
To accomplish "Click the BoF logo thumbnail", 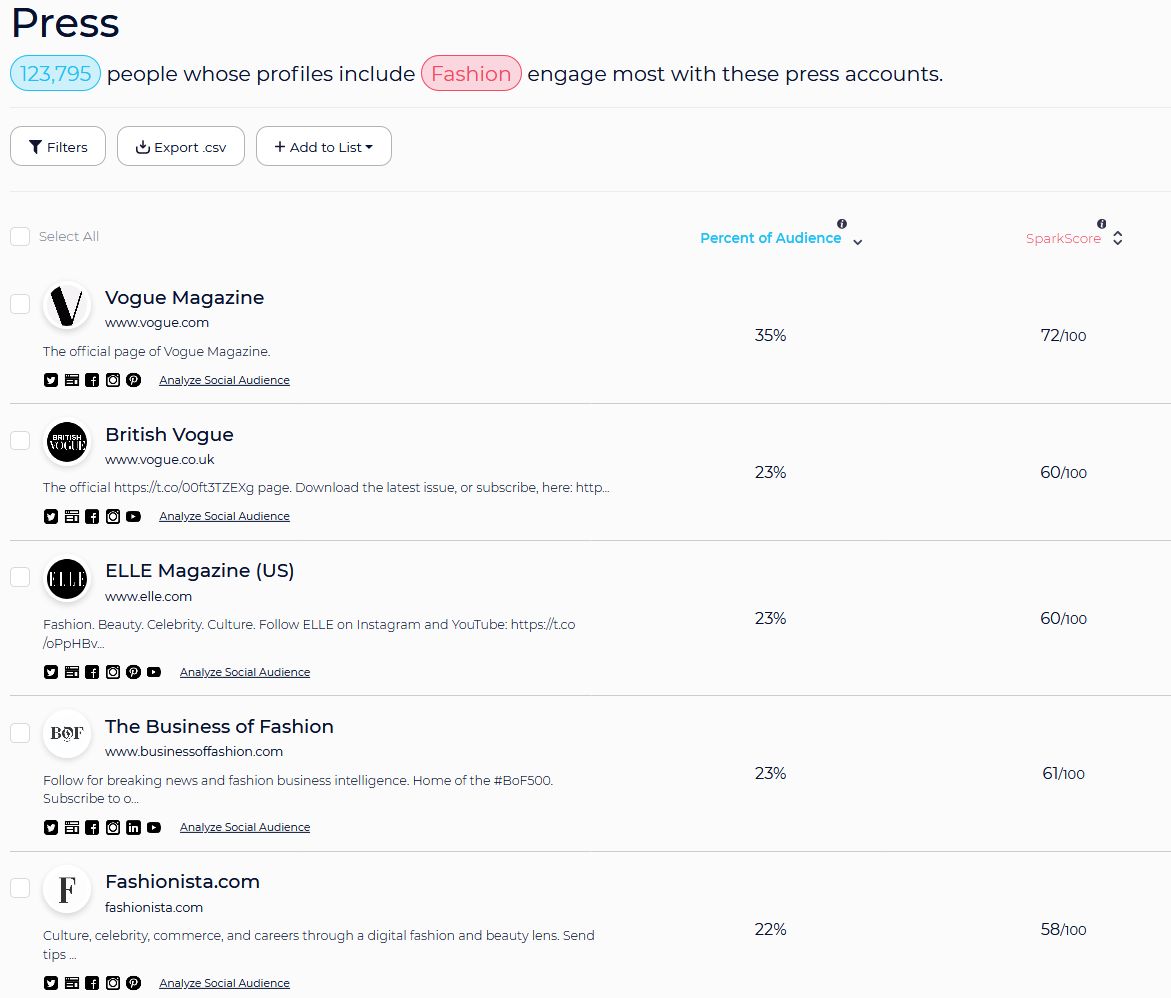I will tap(67, 734).
